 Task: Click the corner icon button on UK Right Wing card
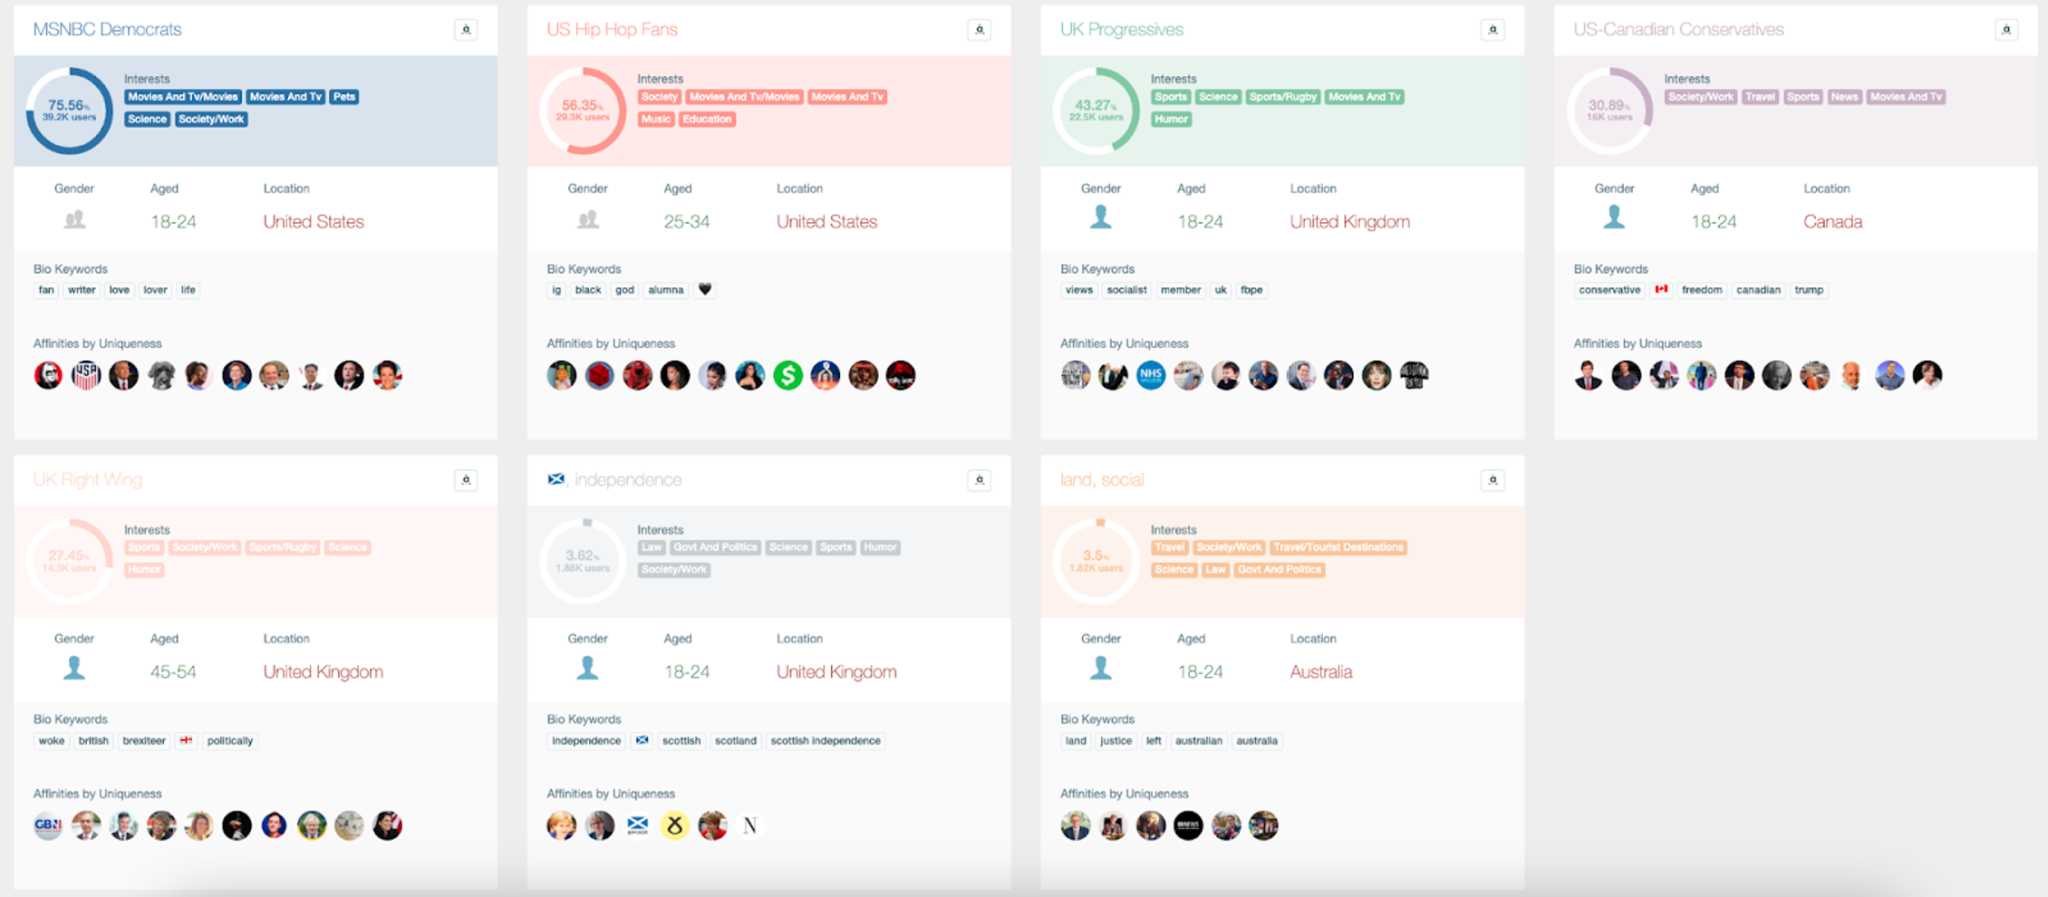(x=466, y=480)
